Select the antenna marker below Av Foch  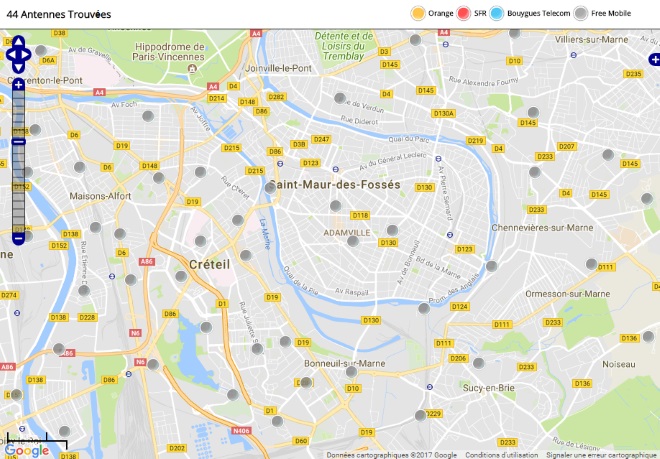(x=148, y=116)
